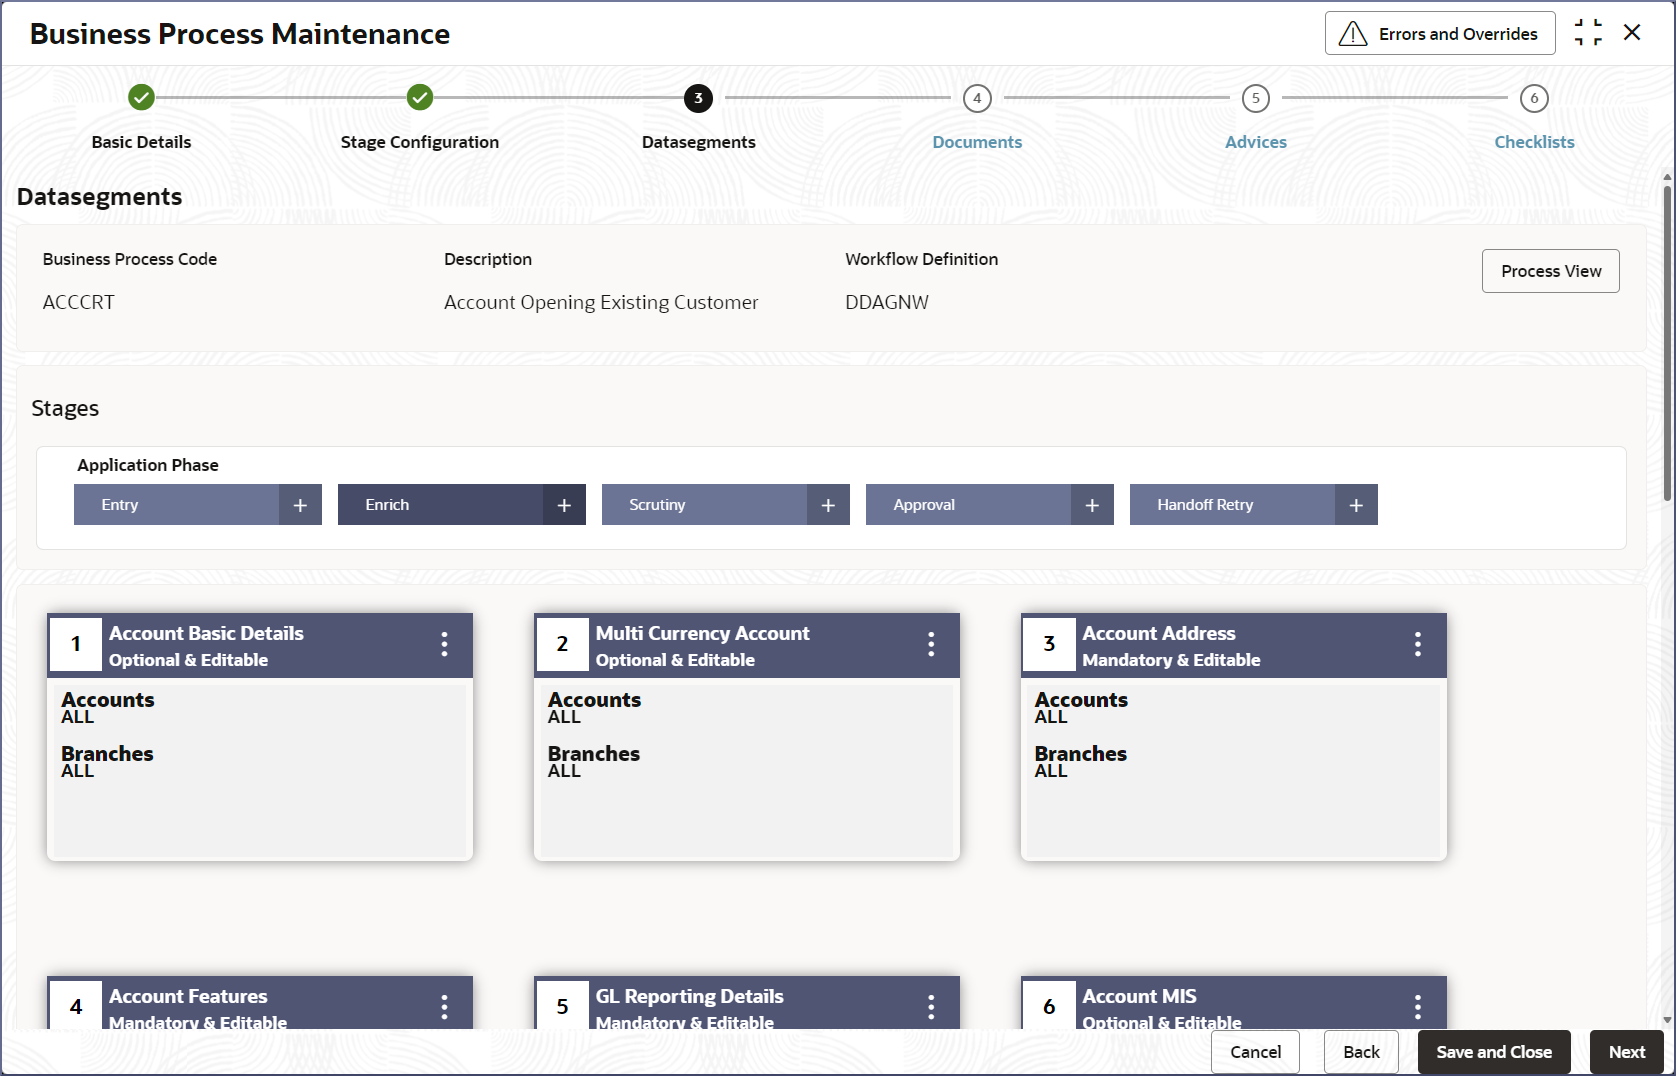This screenshot has width=1676, height=1076.
Task: Click the GL Reporting Details card title
Action: point(689,996)
